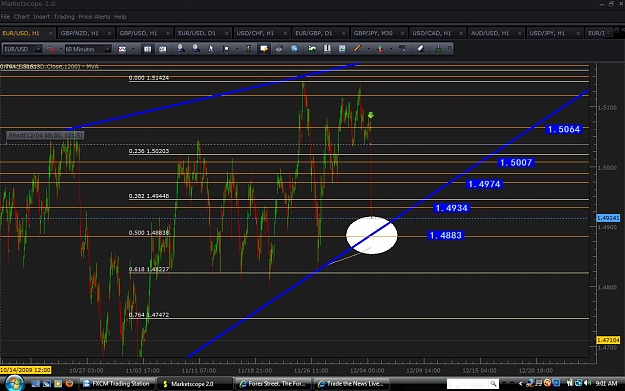
Task: Open Forex Street taskbar window
Action: (x=273, y=384)
